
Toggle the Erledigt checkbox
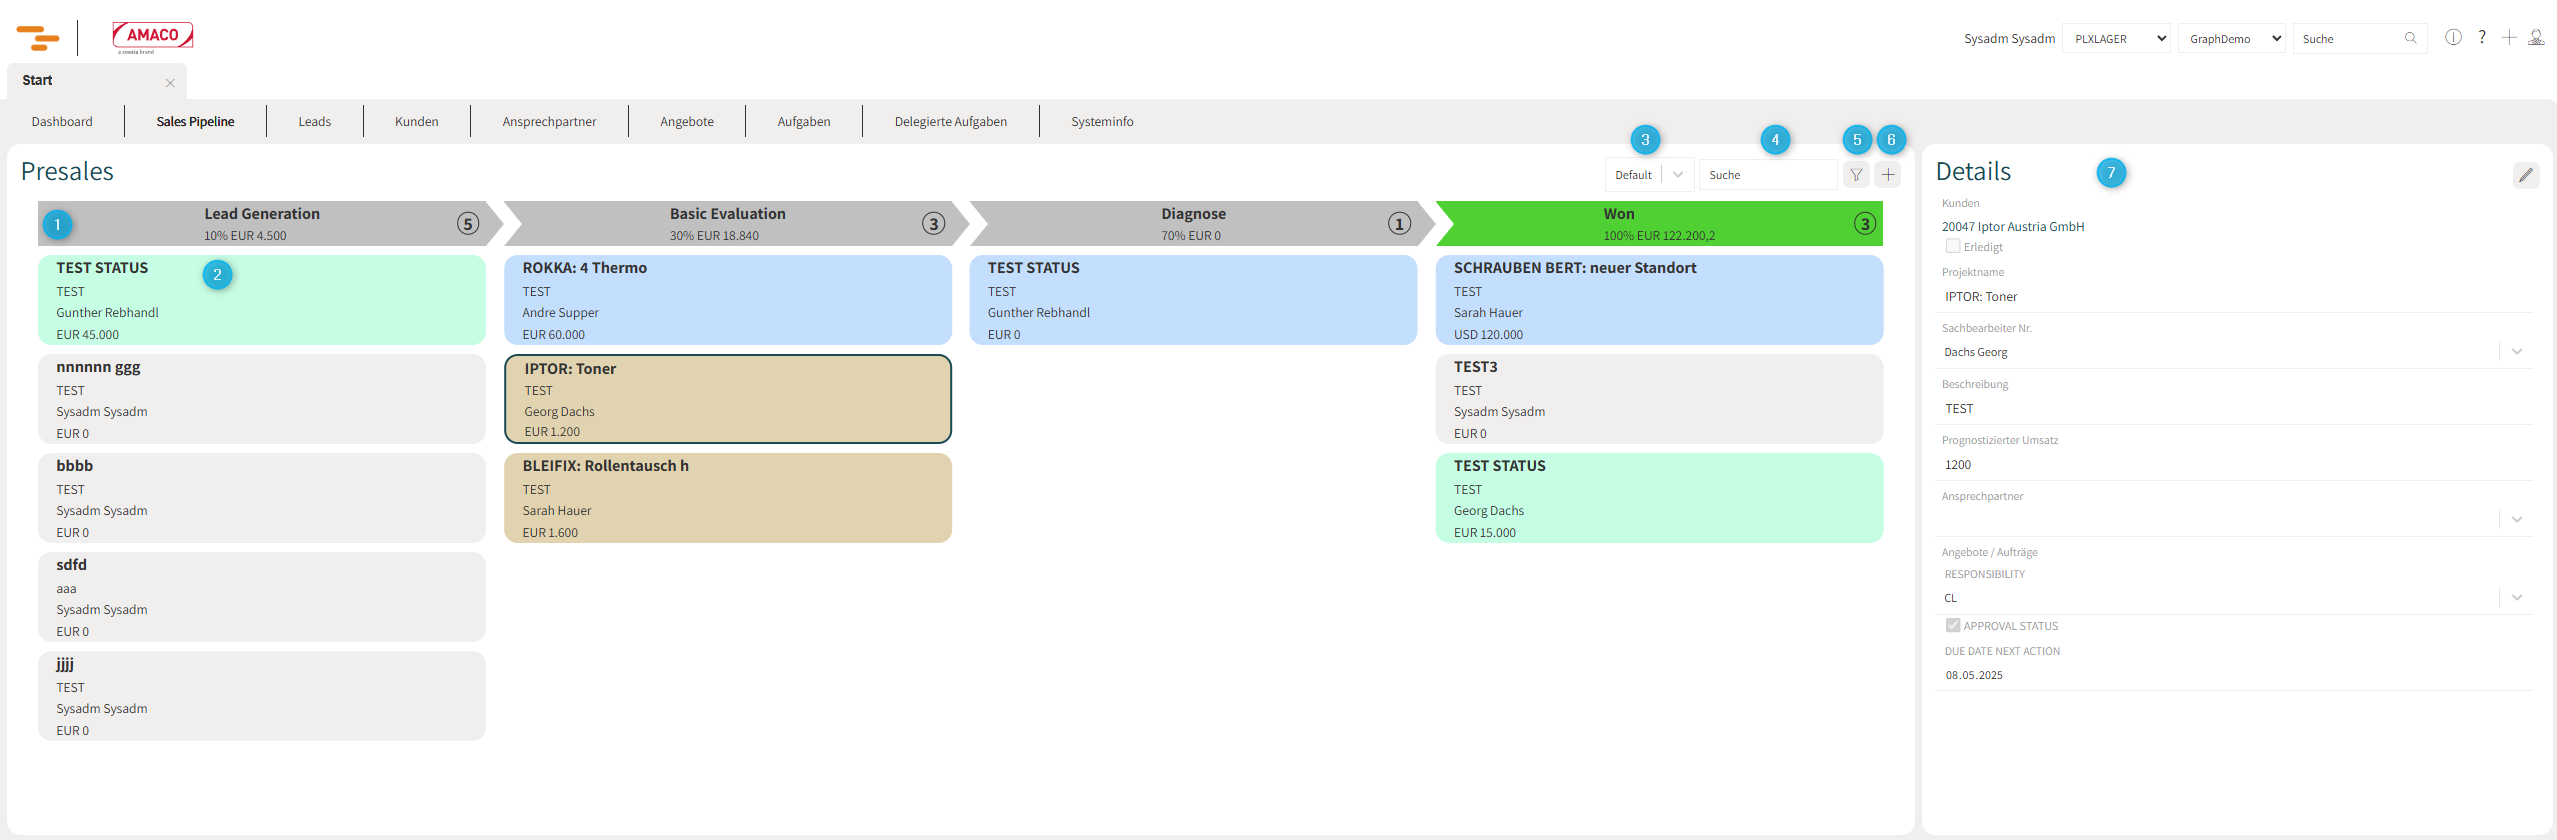click(1952, 246)
